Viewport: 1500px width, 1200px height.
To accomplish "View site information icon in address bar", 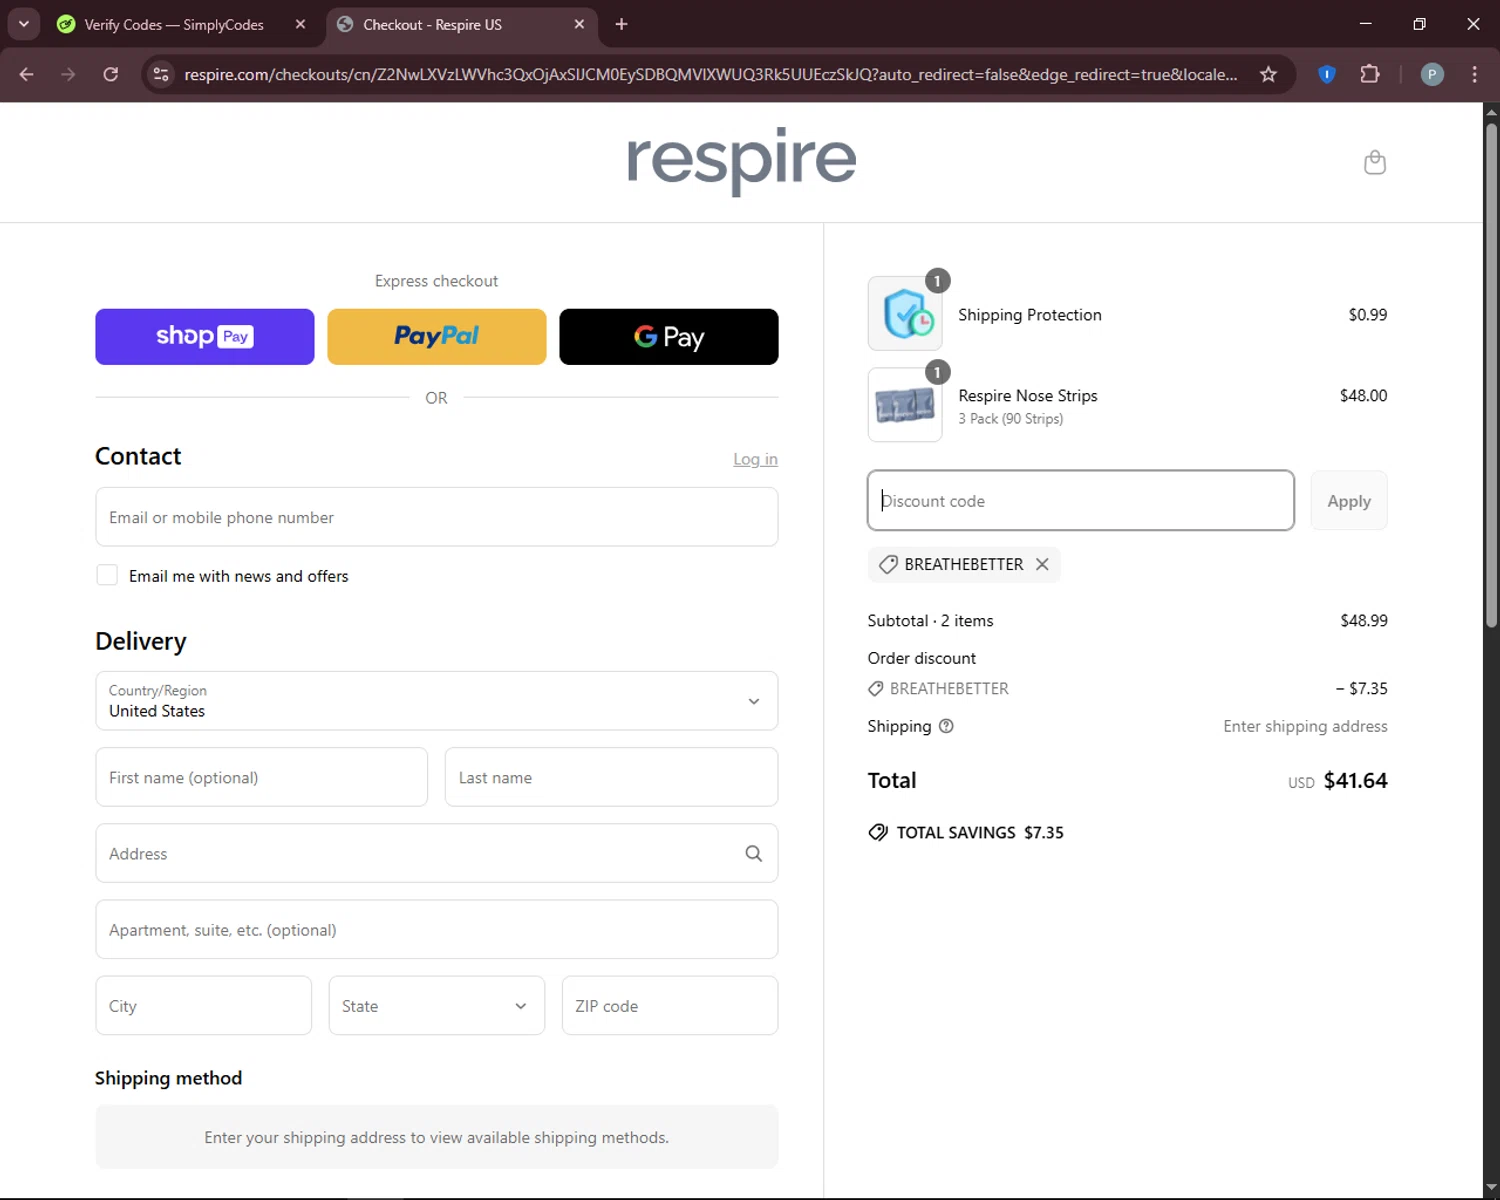I will [161, 74].
